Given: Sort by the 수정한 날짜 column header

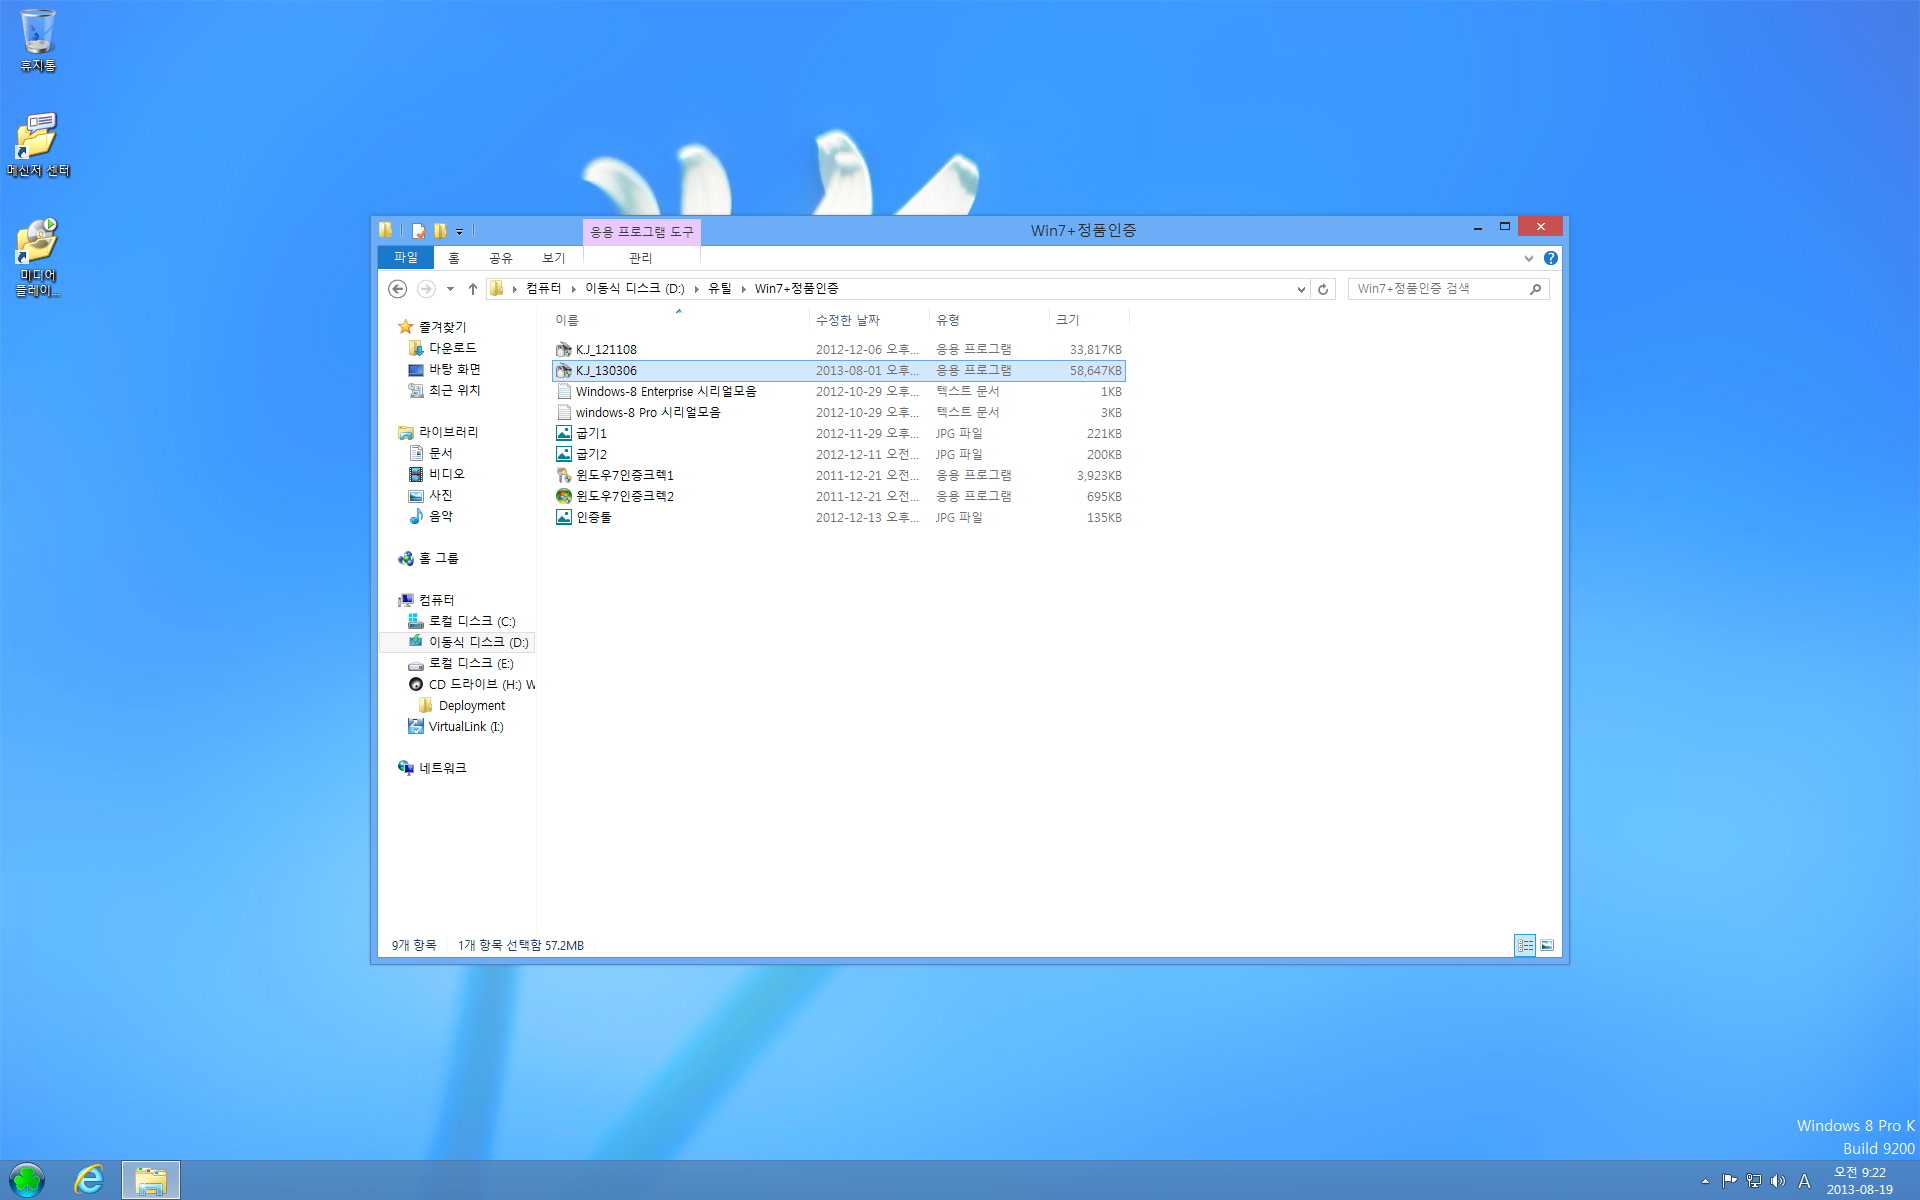Looking at the screenshot, I should [x=868, y=320].
